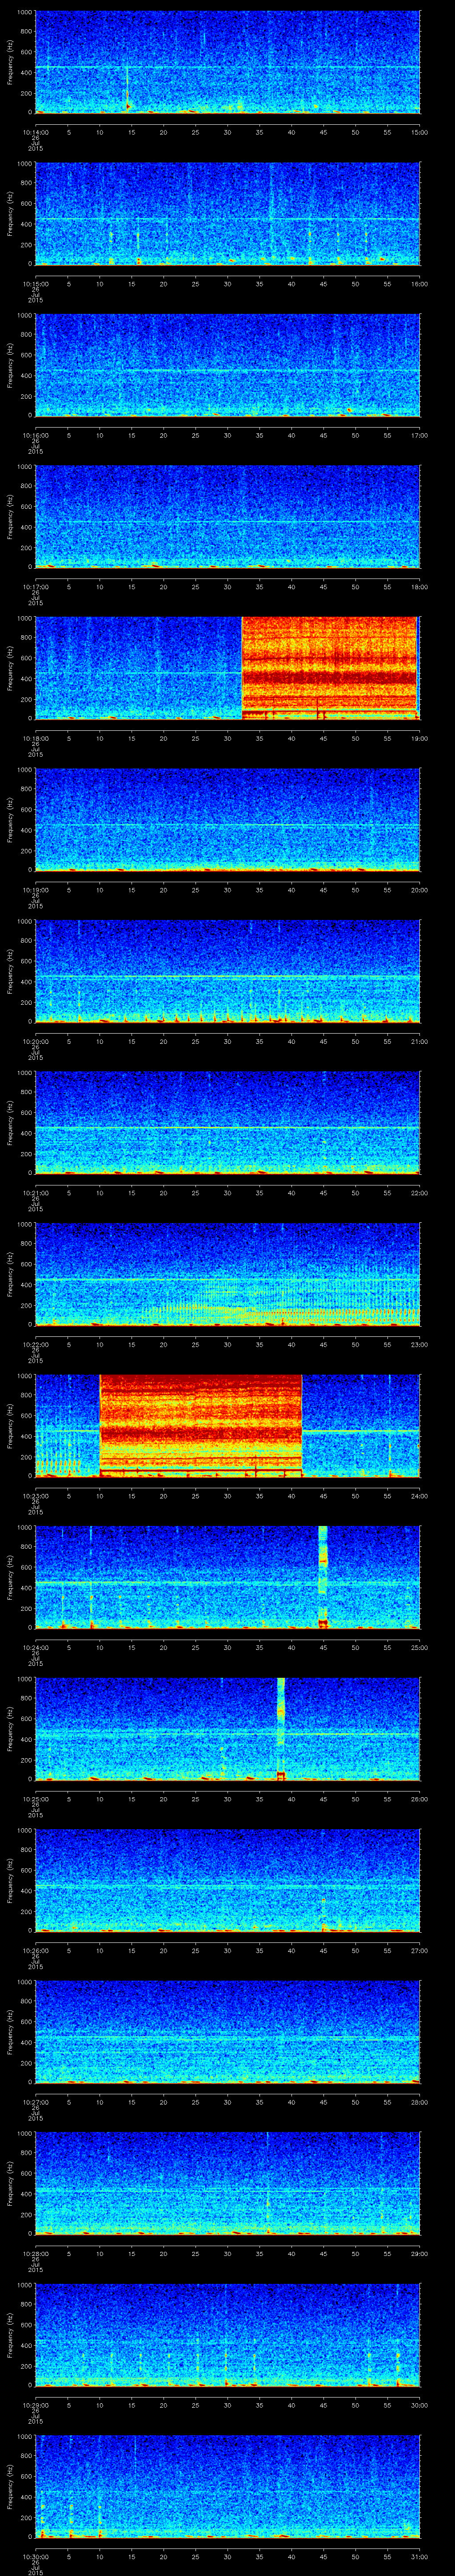
Task: Click the '18:00' end time label
Action: pyautogui.click(x=419, y=587)
